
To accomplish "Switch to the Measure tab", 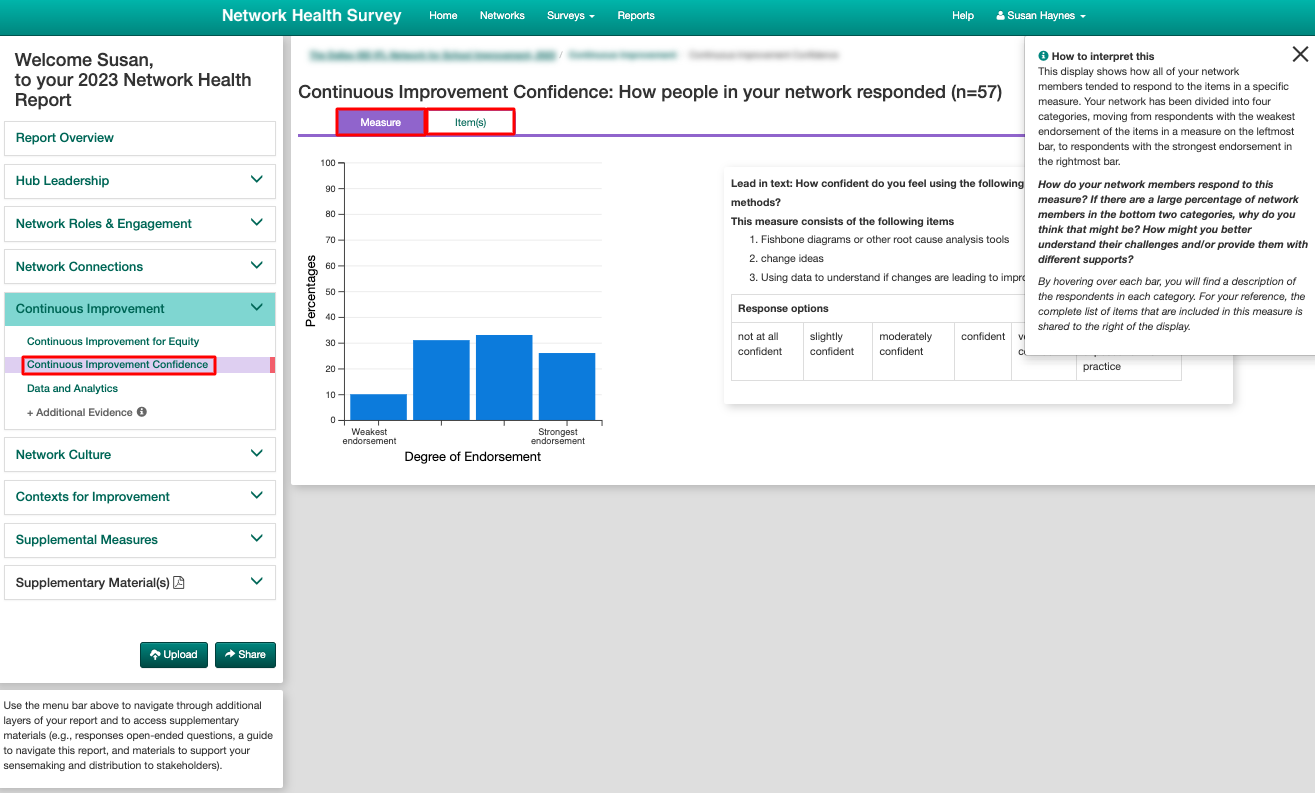I will pyautogui.click(x=381, y=122).
